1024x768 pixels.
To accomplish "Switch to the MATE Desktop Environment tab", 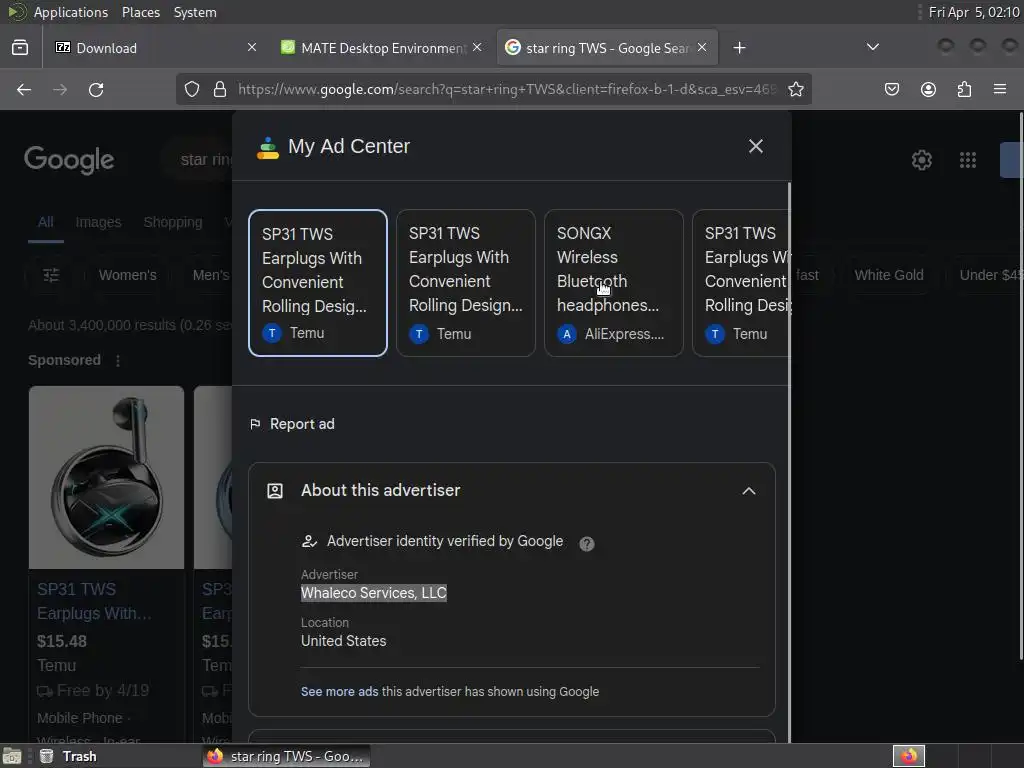I will click(x=382, y=48).
